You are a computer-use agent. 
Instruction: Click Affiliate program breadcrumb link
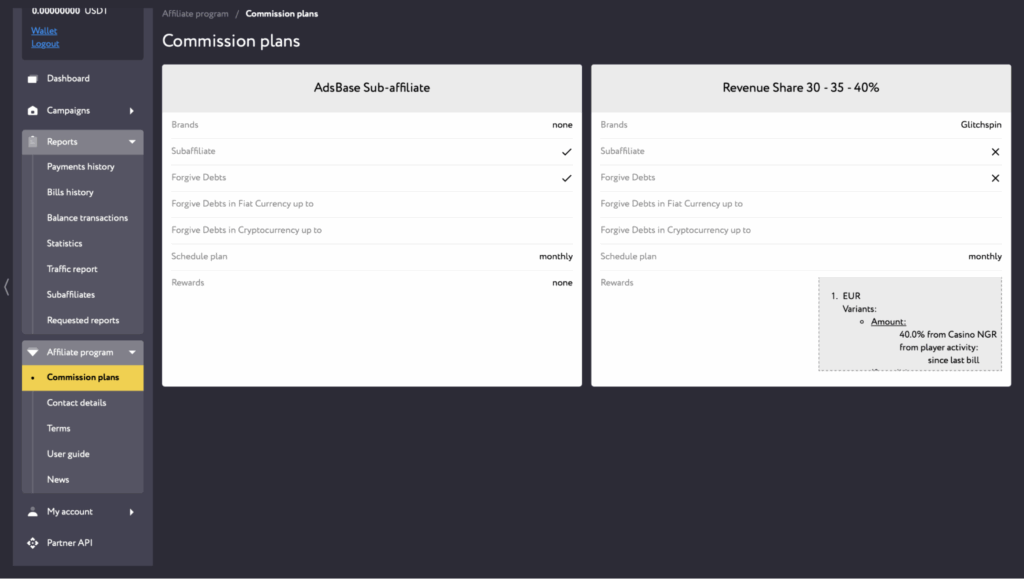[x=195, y=14]
